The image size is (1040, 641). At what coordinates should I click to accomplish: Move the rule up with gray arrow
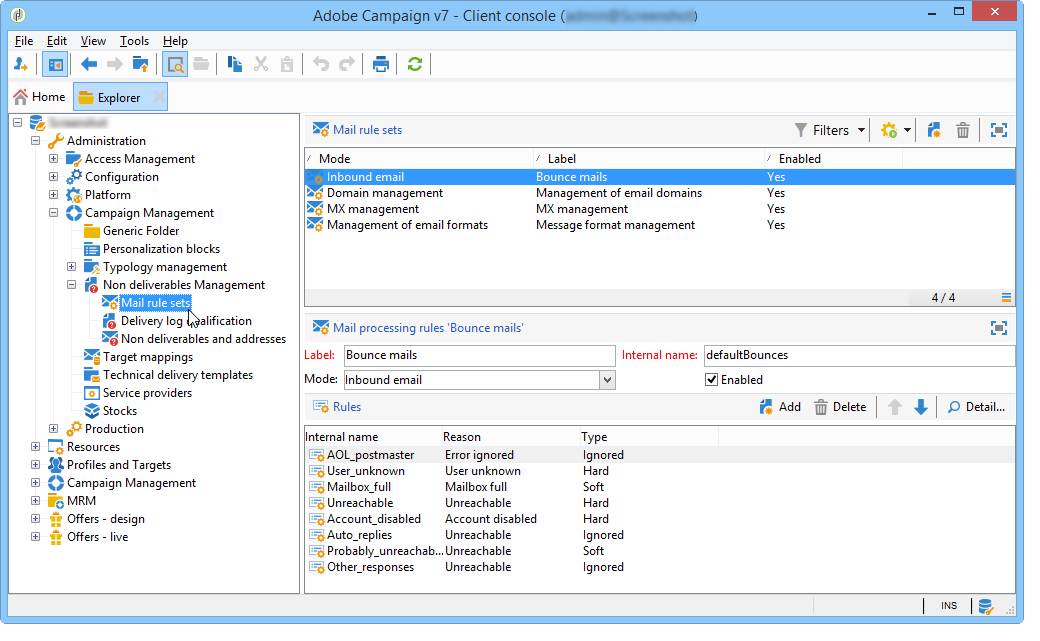895,407
